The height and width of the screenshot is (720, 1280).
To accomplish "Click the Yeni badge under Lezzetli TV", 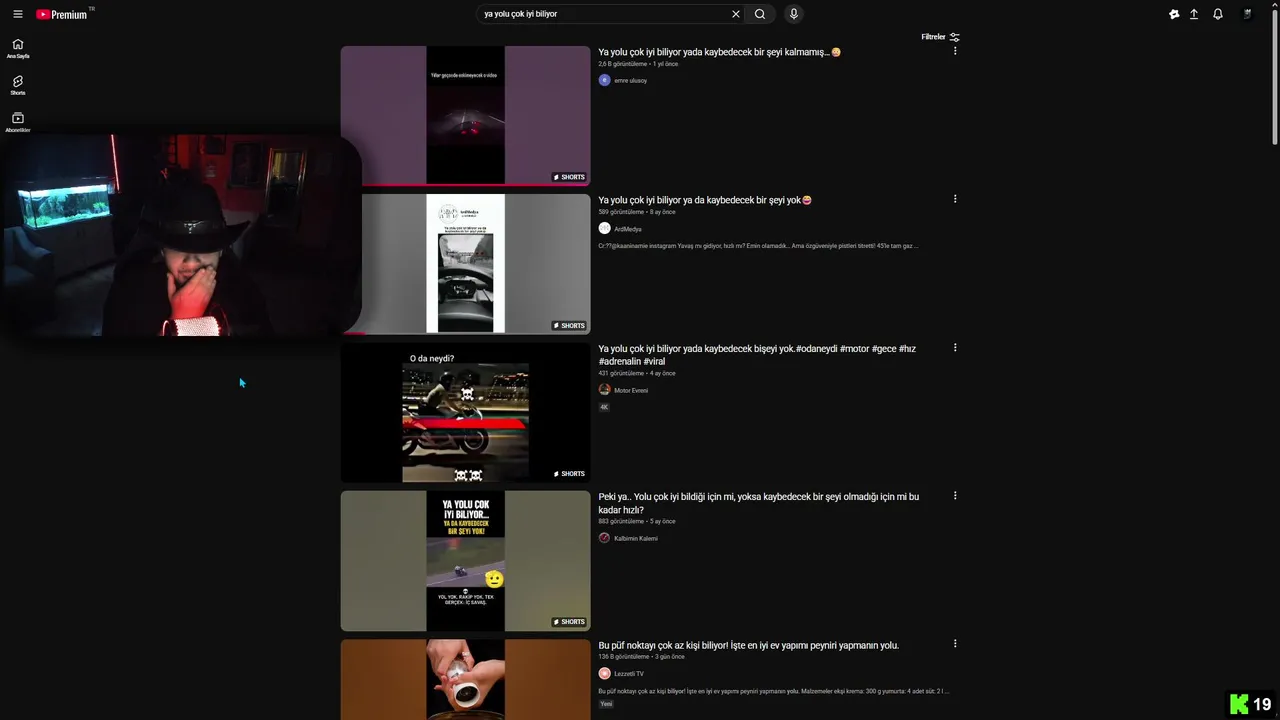I will 606,704.
